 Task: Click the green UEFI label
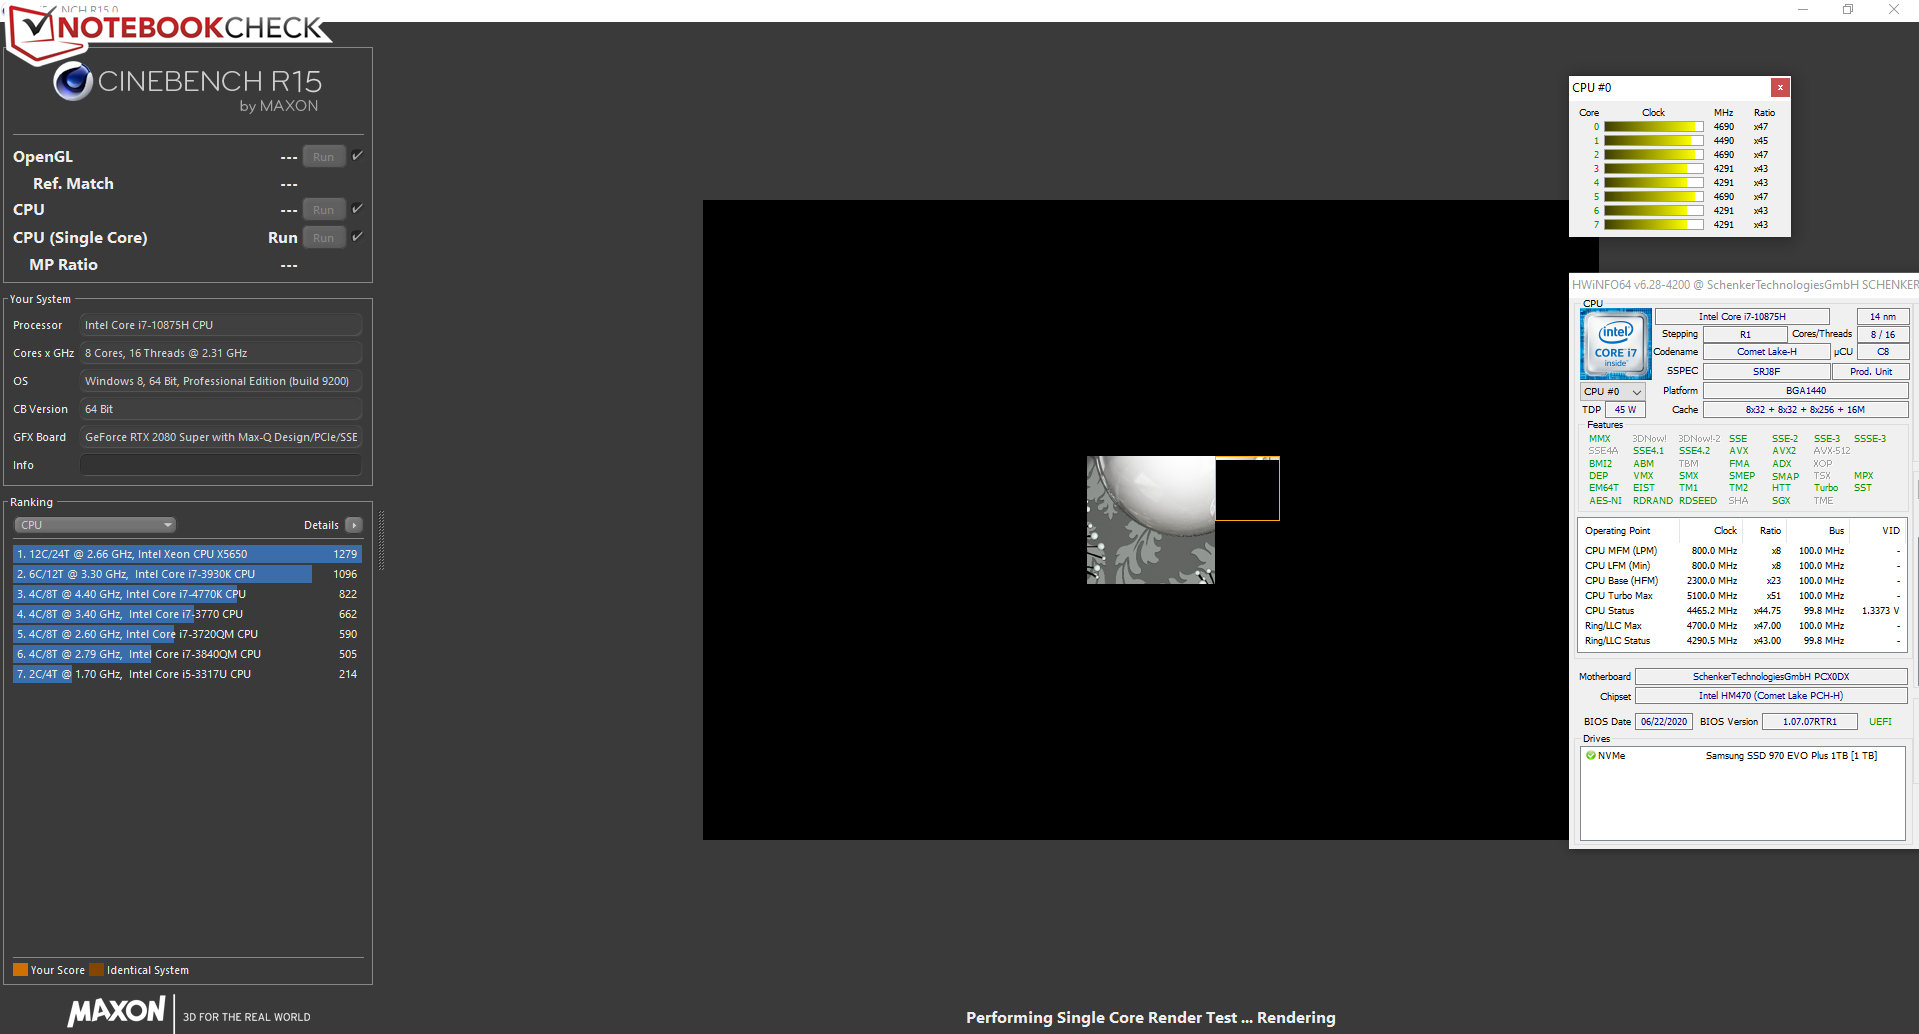click(1880, 722)
